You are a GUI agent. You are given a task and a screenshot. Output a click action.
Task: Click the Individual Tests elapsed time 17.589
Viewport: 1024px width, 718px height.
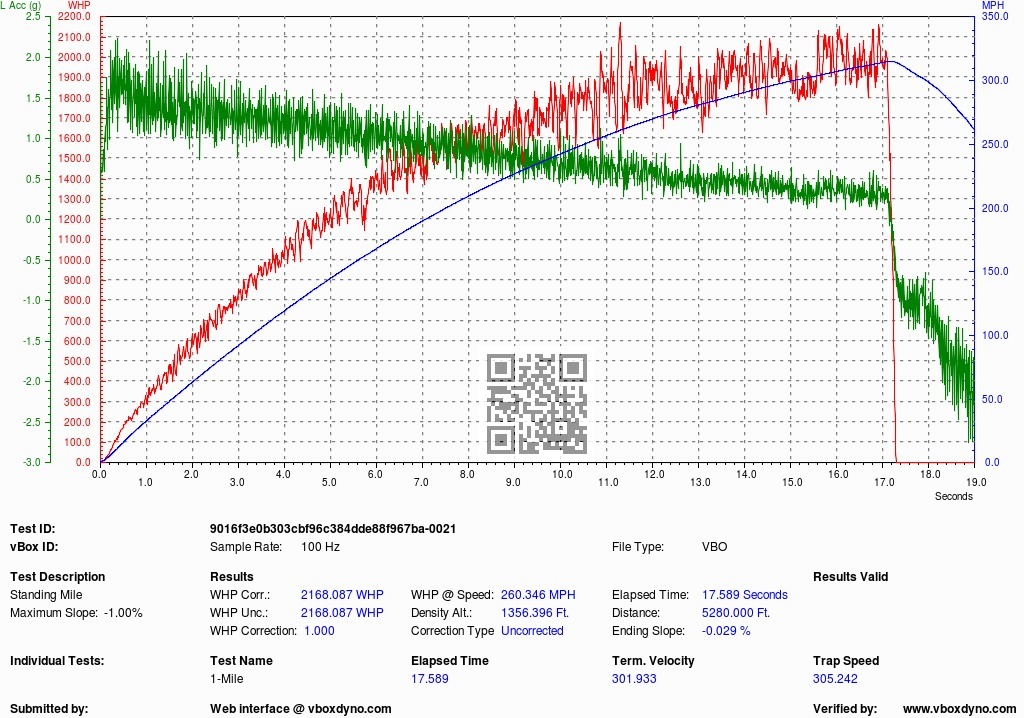coord(430,679)
